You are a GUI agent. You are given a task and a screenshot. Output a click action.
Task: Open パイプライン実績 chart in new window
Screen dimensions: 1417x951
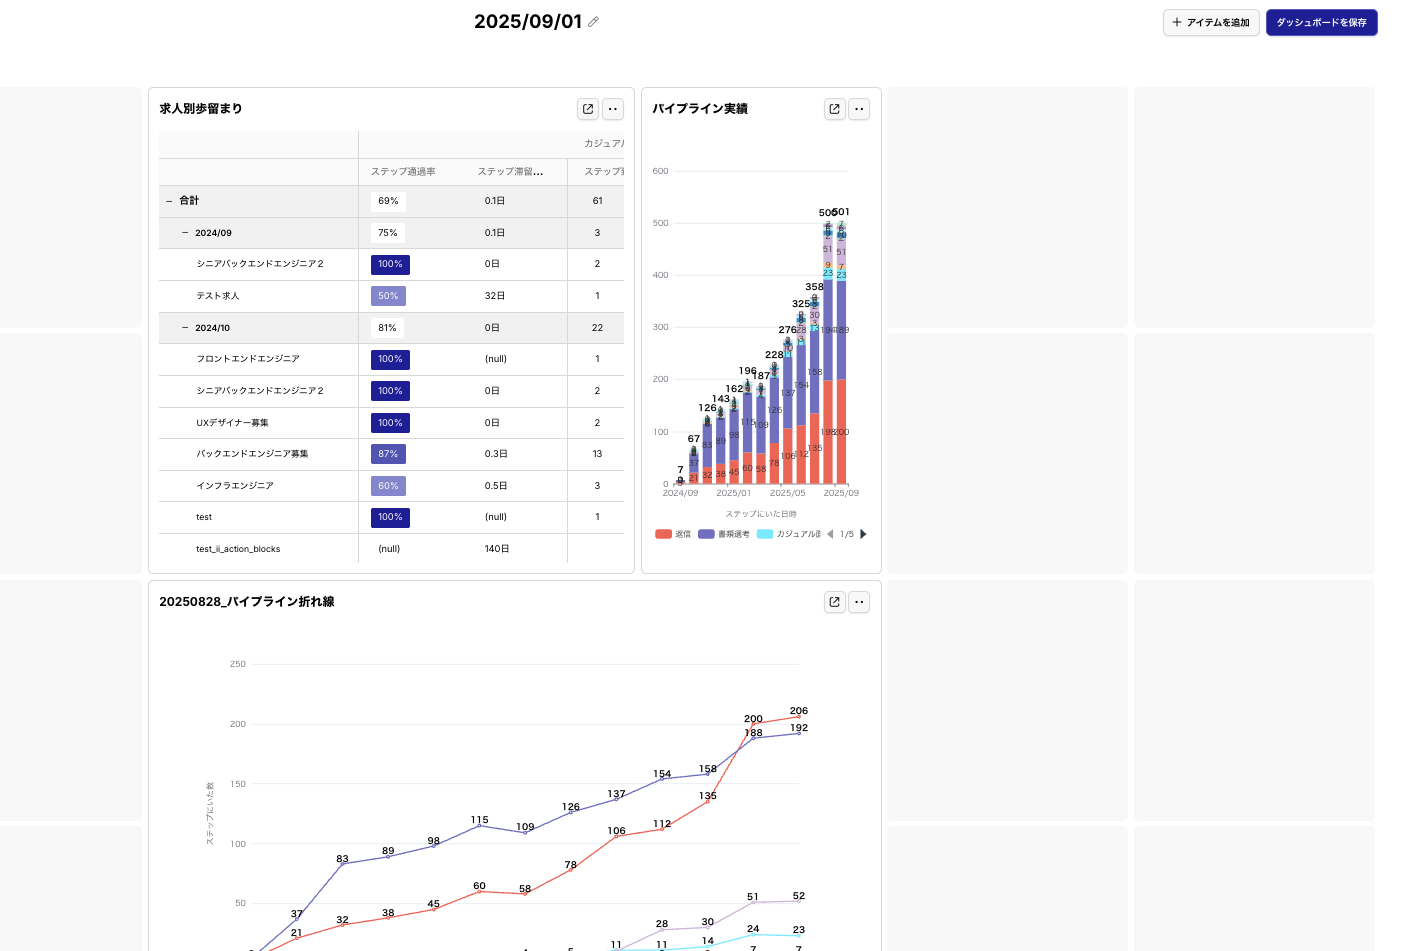[835, 109]
